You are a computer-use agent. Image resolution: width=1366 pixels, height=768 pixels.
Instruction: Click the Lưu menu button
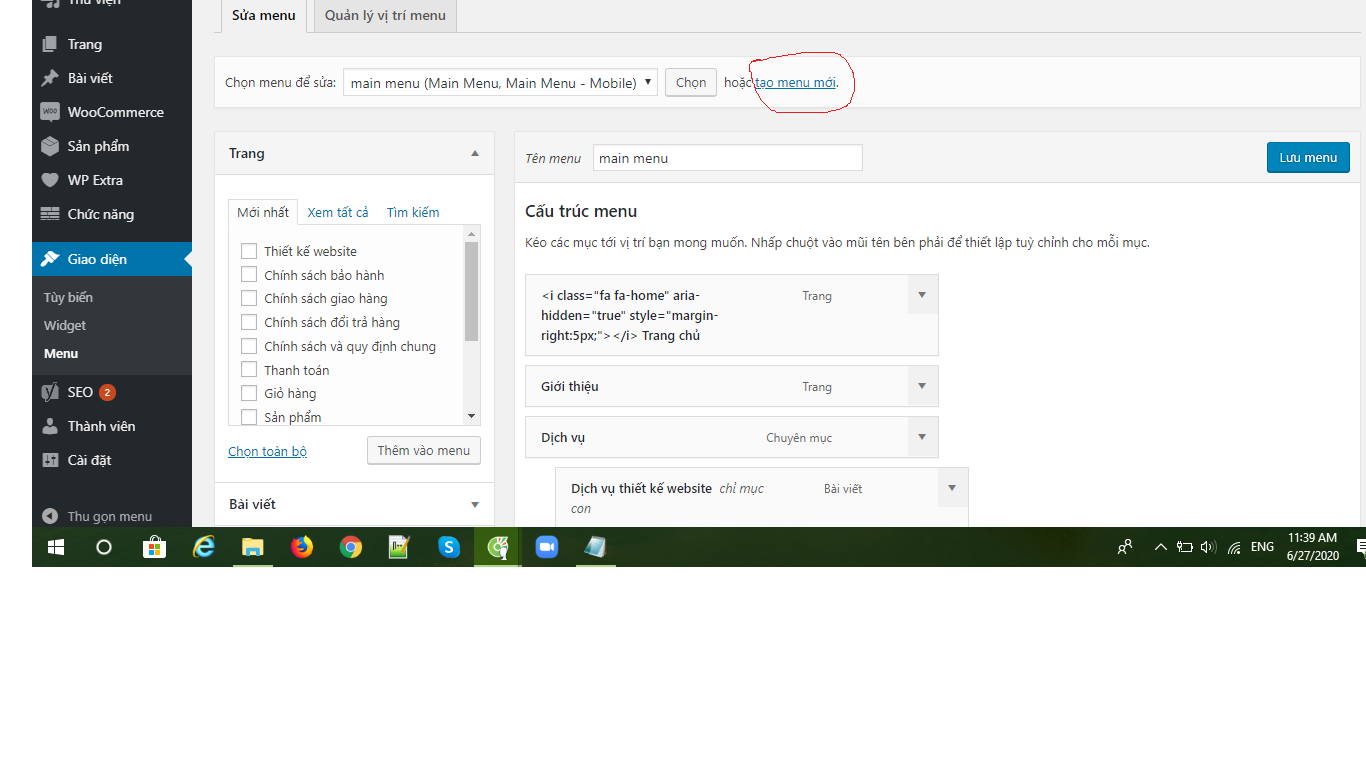(x=1307, y=158)
